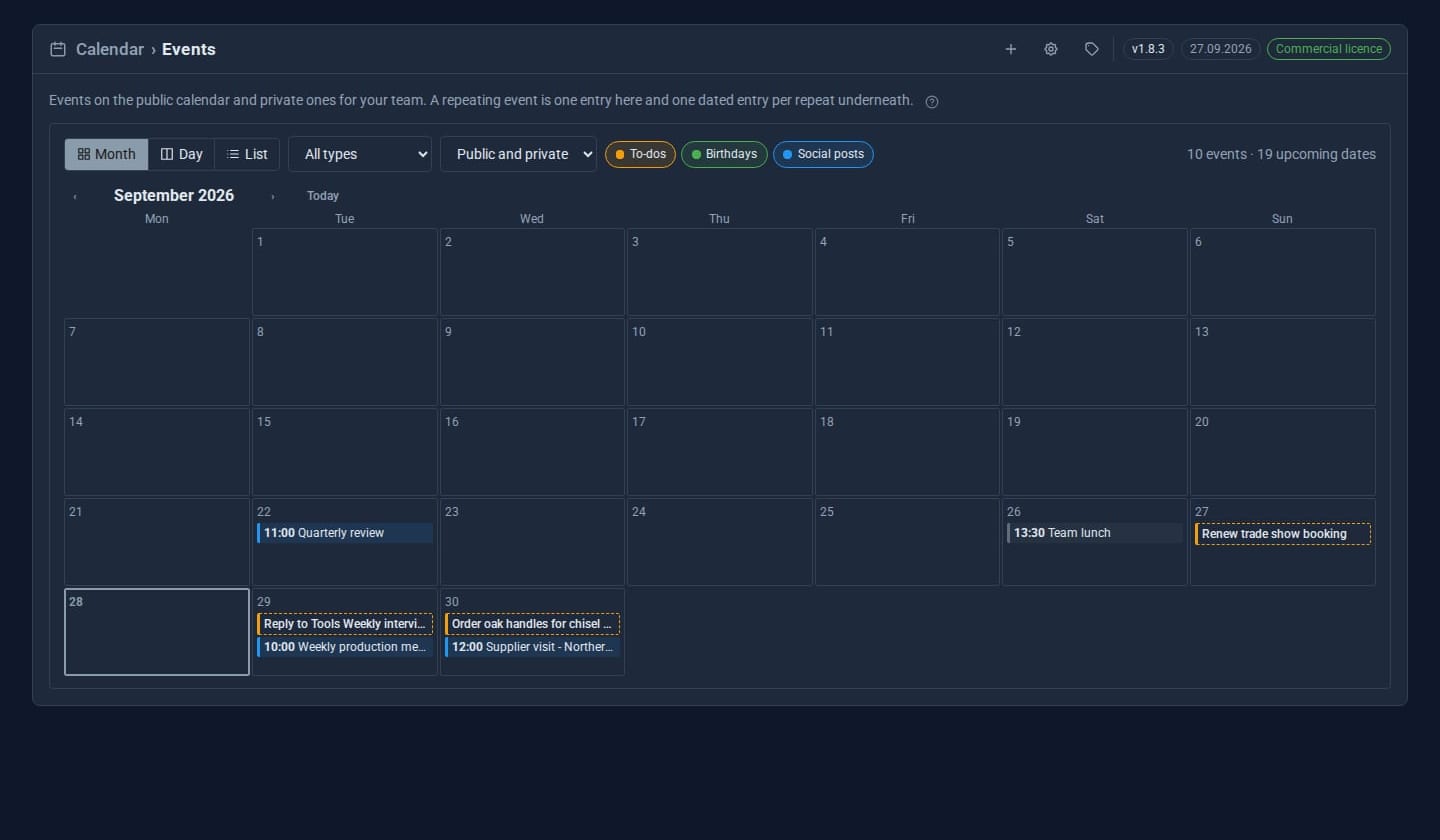Click the plus icon to add event
This screenshot has width=1440, height=840.
(1010, 49)
